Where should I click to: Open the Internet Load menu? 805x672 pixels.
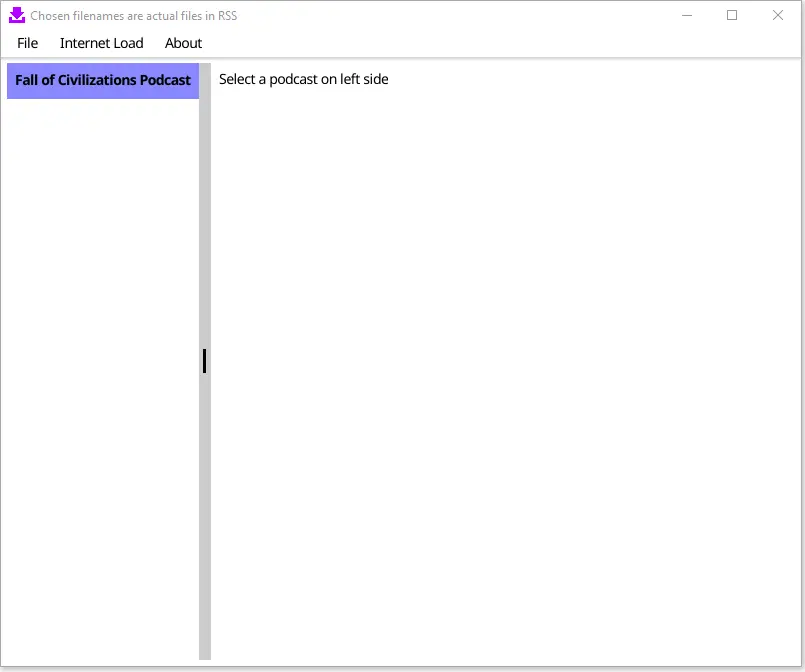point(101,43)
